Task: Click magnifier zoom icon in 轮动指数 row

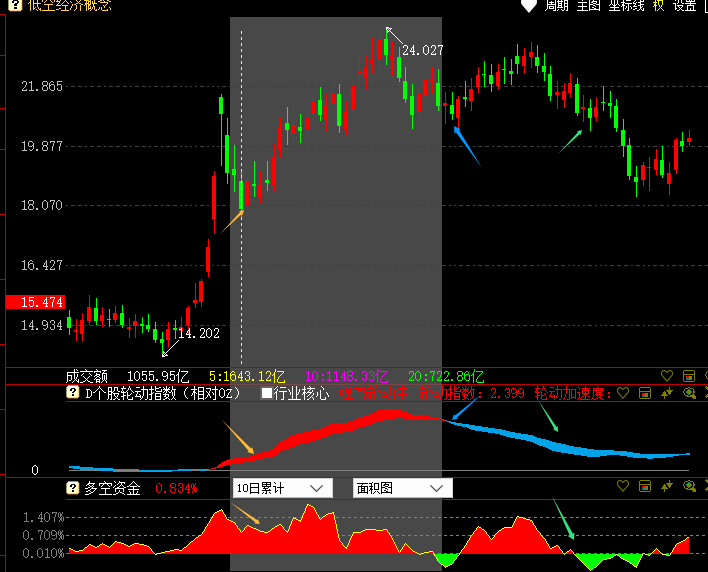Action: [688, 393]
